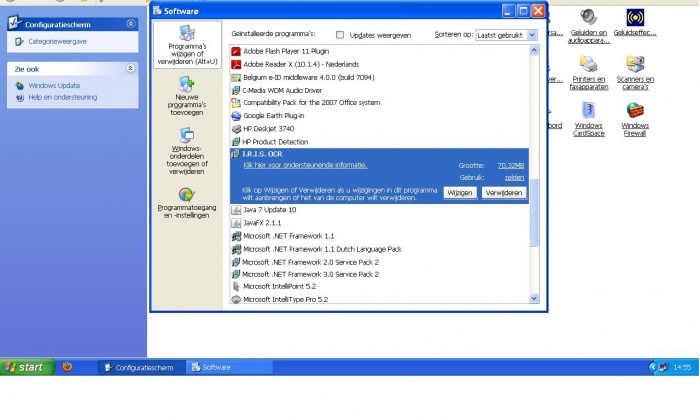Click the Verwijderen button
700x420 pixels.
(x=504, y=193)
